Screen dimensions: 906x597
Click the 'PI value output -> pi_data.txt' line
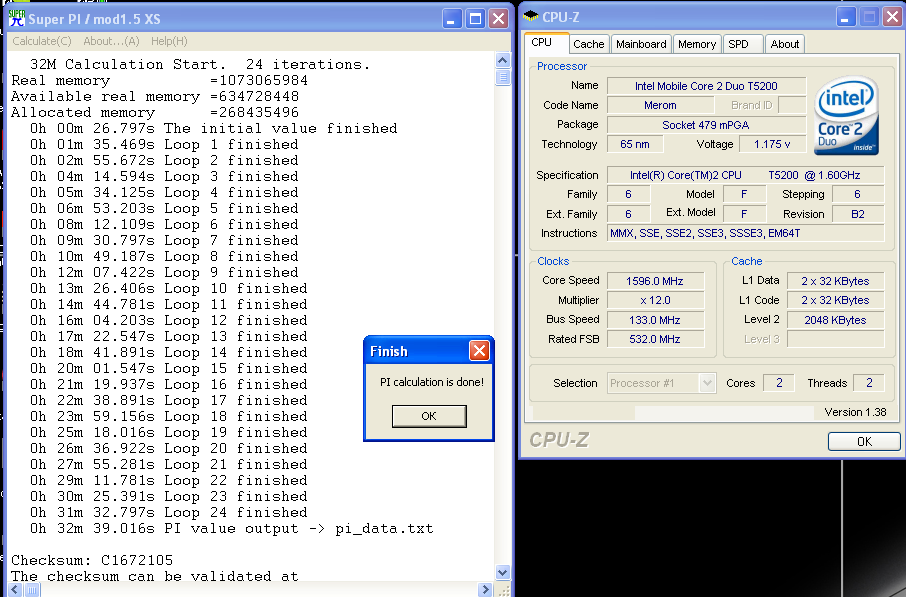(232, 528)
